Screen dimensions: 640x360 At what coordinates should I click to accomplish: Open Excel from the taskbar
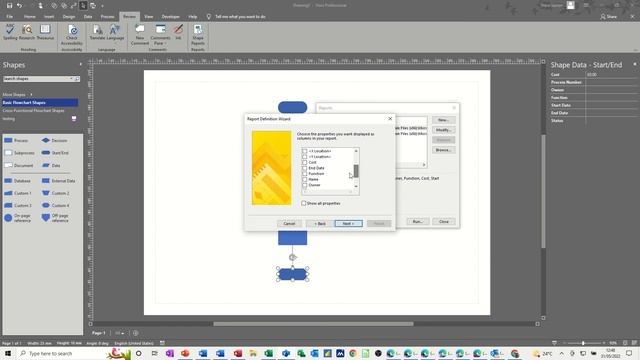[x=268, y=353]
